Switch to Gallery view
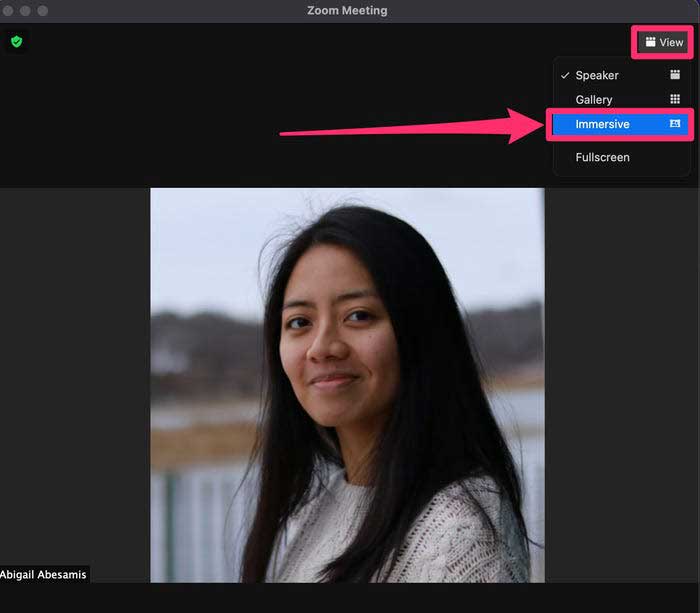 point(594,100)
